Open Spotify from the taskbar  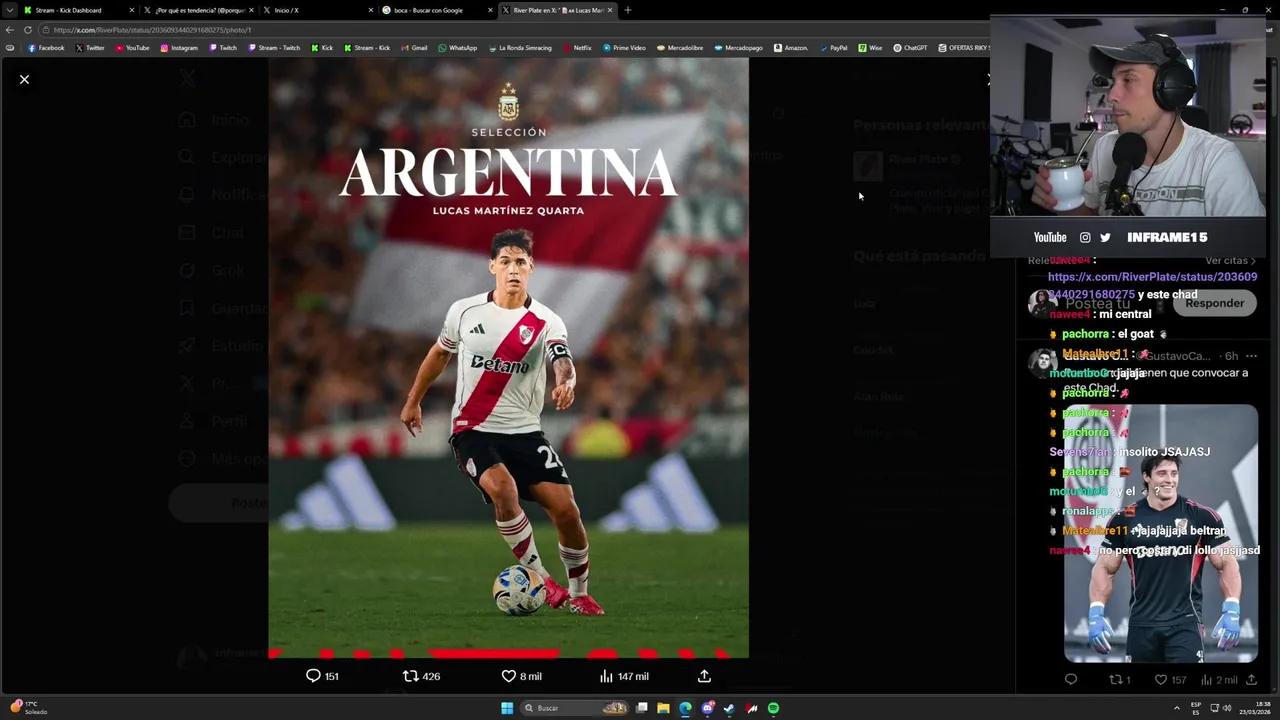click(x=773, y=708)
